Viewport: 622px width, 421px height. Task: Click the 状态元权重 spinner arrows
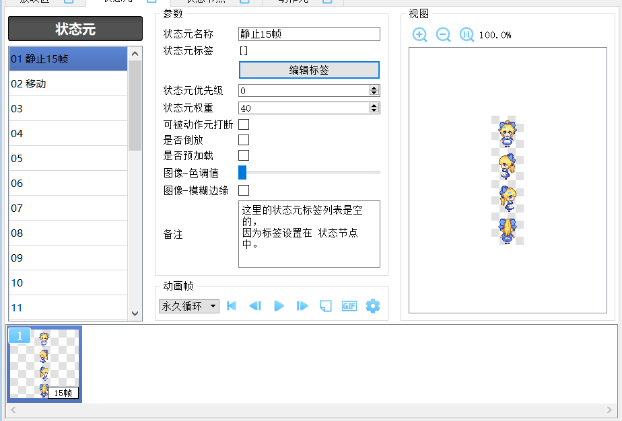click(x=374, y=107)
